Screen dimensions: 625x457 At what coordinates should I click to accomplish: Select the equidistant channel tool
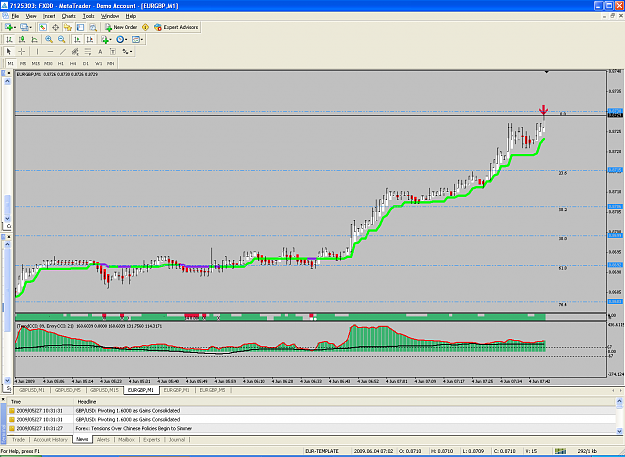[75, 51]
